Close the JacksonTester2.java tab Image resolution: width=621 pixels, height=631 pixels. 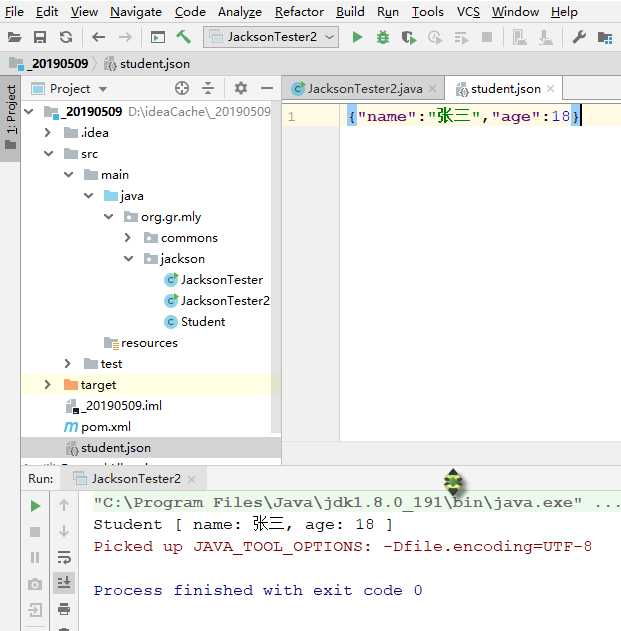click(x=433, y=89)
